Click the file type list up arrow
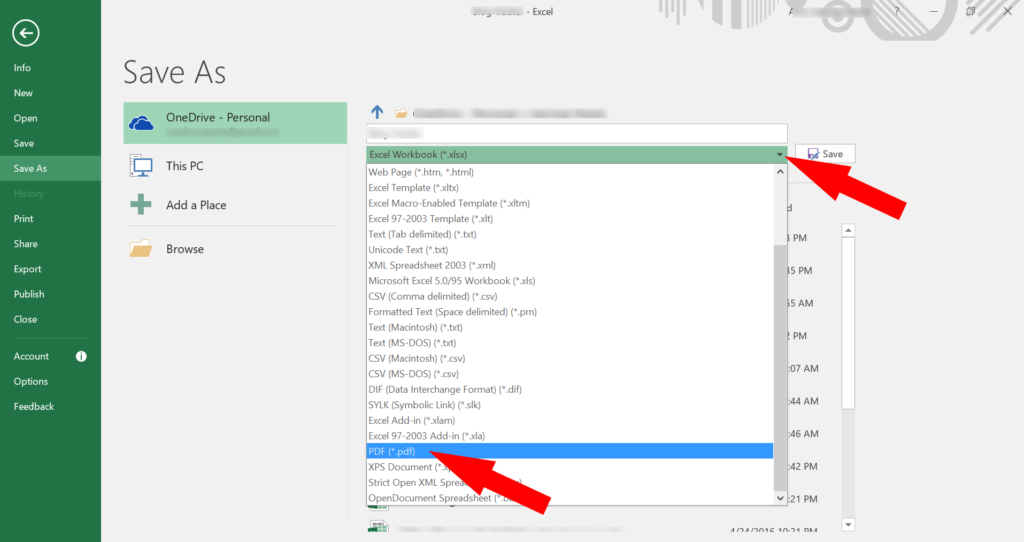The image size is (1024, 542). [x=780, y=172]
